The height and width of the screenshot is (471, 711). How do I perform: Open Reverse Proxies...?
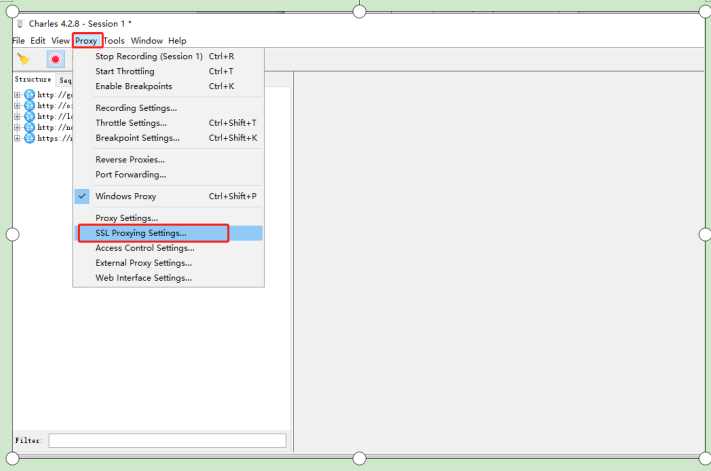coord(168,160)
